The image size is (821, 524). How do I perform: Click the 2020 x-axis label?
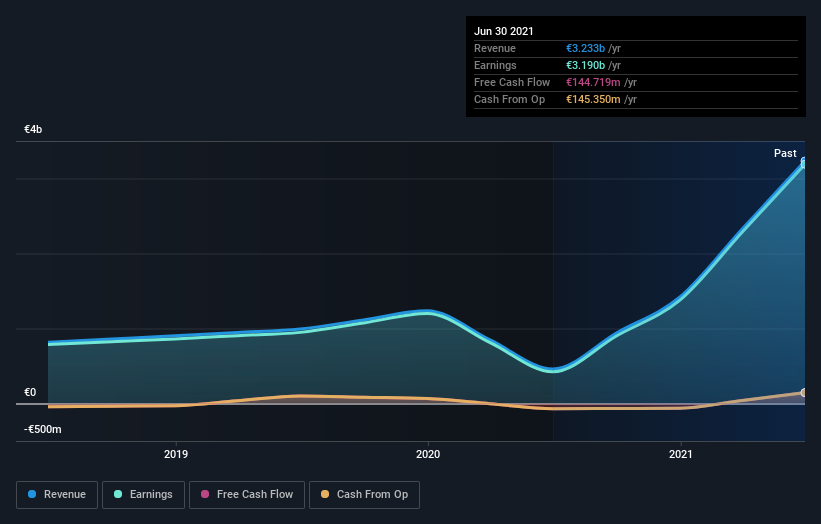tap(428, 454)
